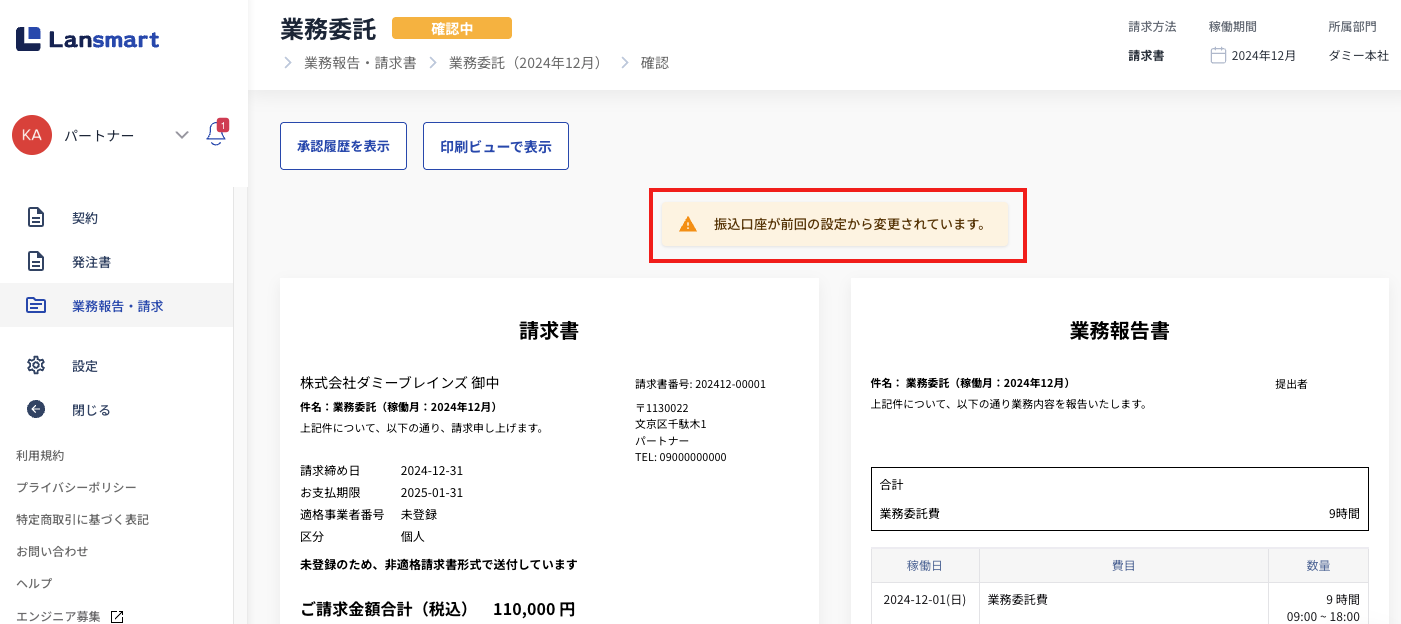Click the 契約 document icon

click(x=36, y=217)
